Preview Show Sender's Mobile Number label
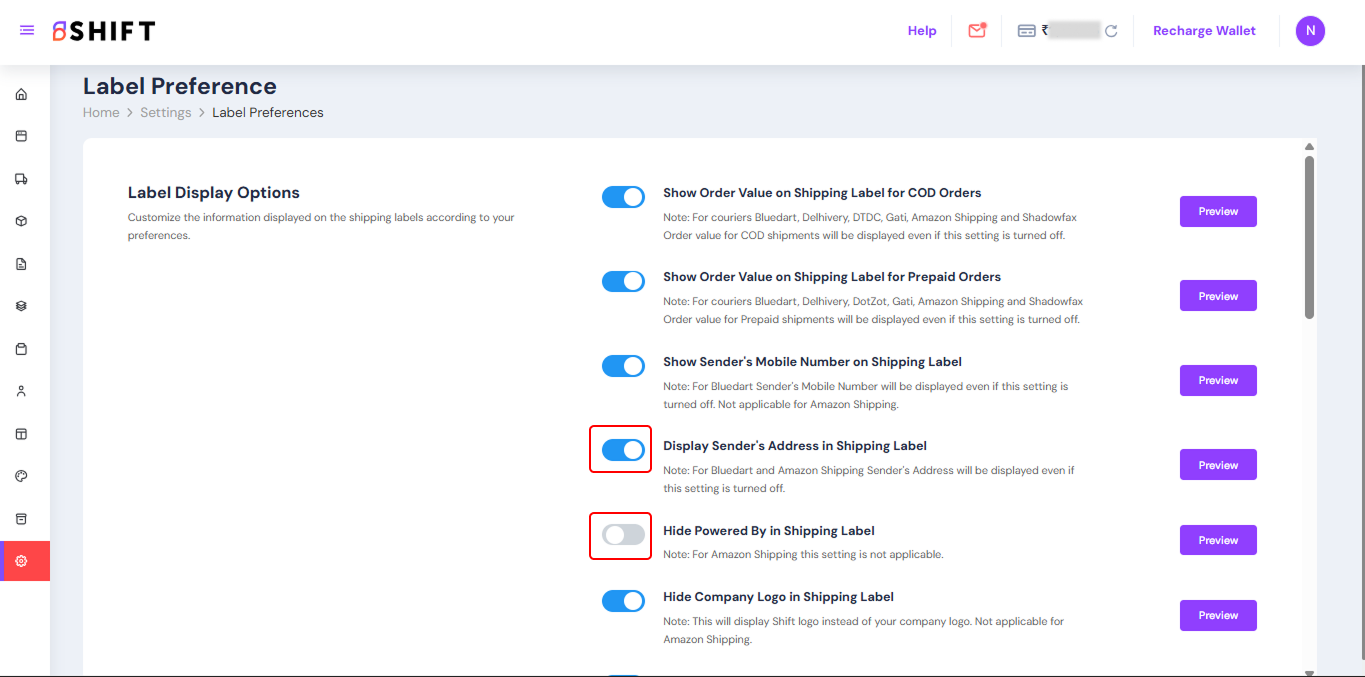1365x677 pixels. click(x=1218, y=380)
